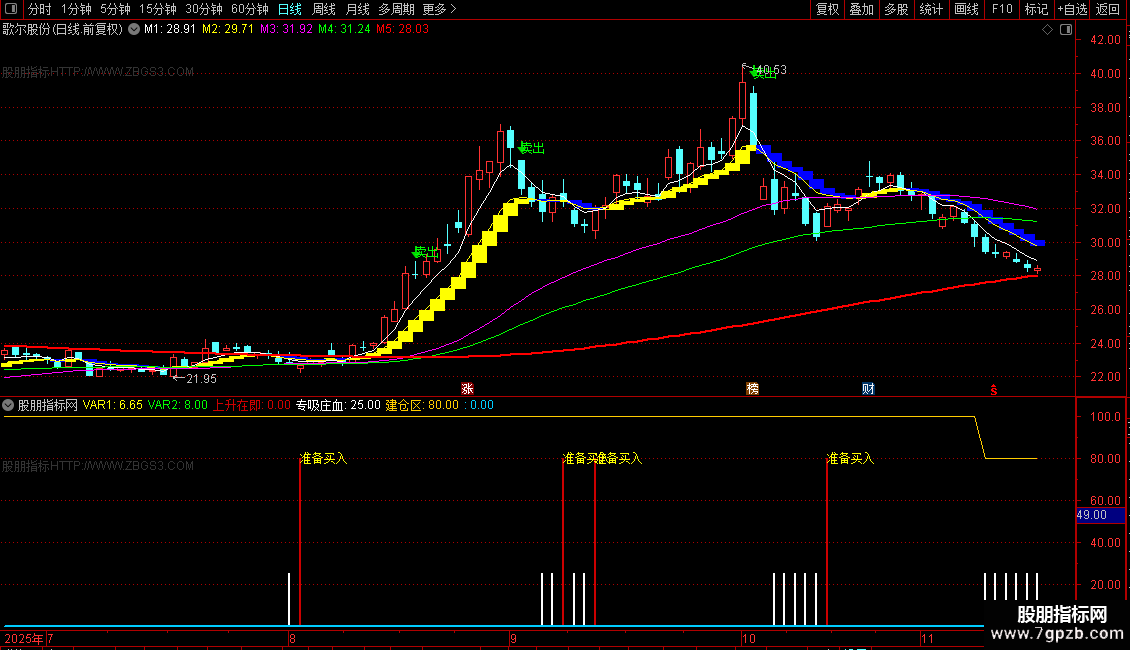
Task: Expand 更多 period options
Action: [439, 9]
